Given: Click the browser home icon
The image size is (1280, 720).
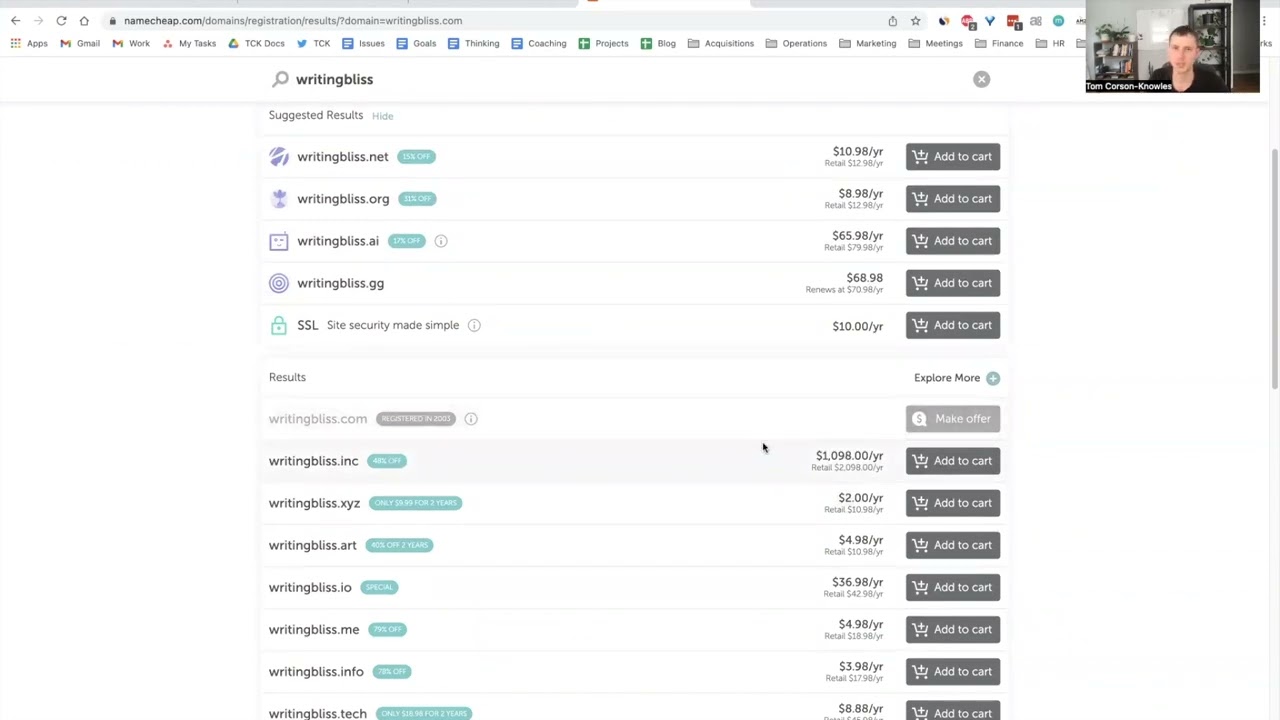Looking at the screenshot, I should [84, 20].
